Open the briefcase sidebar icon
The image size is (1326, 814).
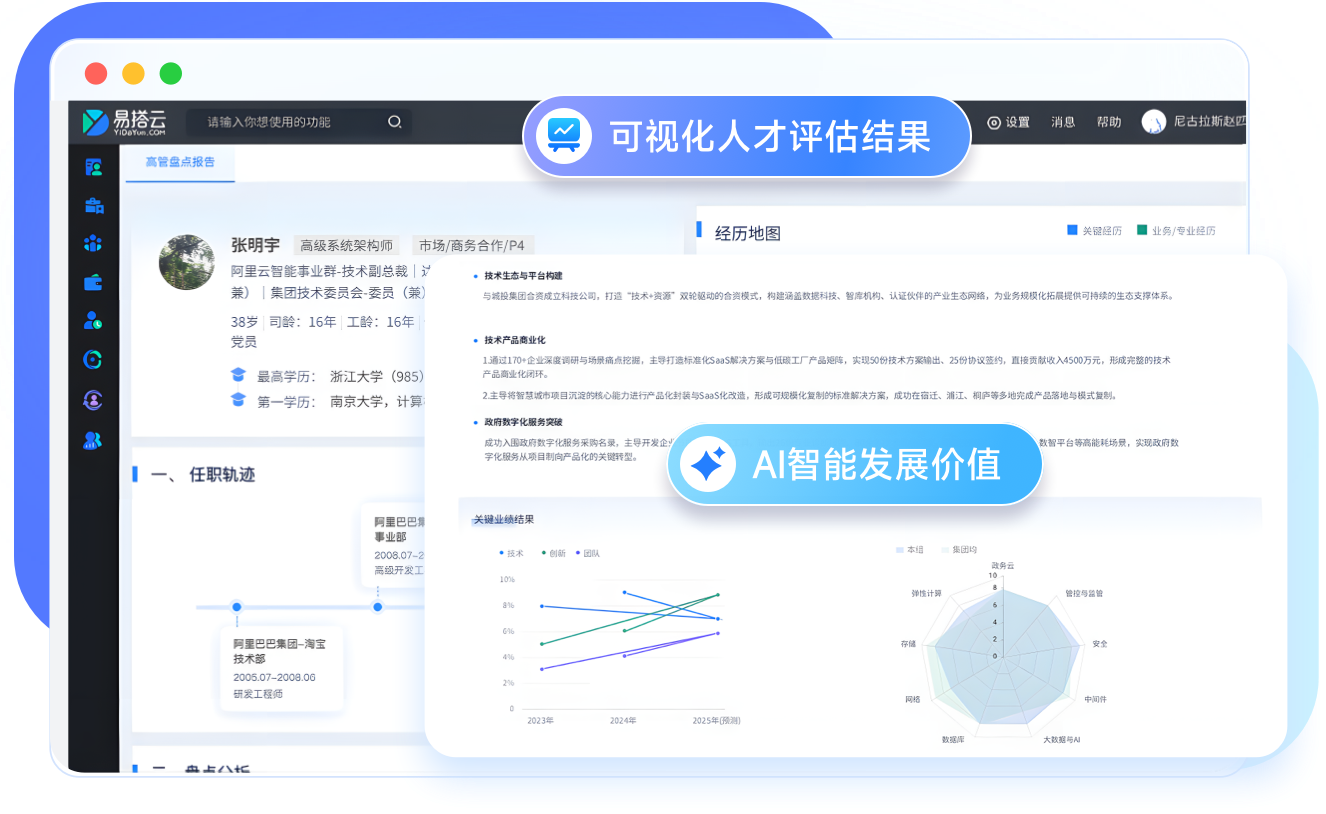tap(94, 206)
